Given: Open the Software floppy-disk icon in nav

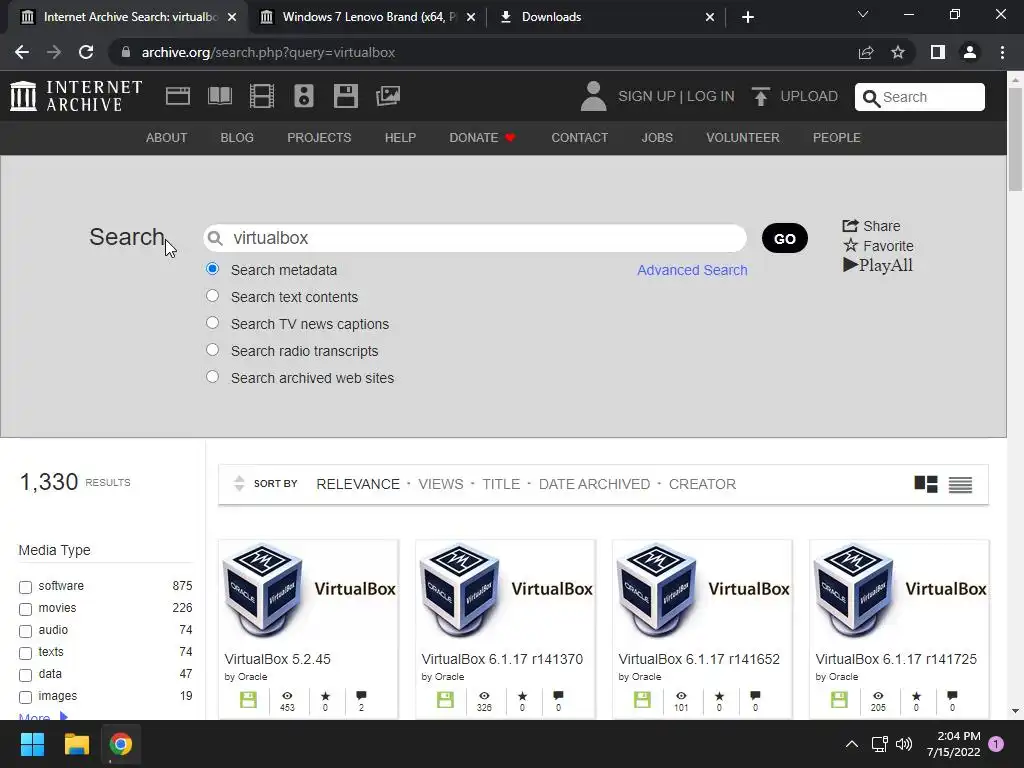Looking at the screenshot, I should tap(345, 96).
